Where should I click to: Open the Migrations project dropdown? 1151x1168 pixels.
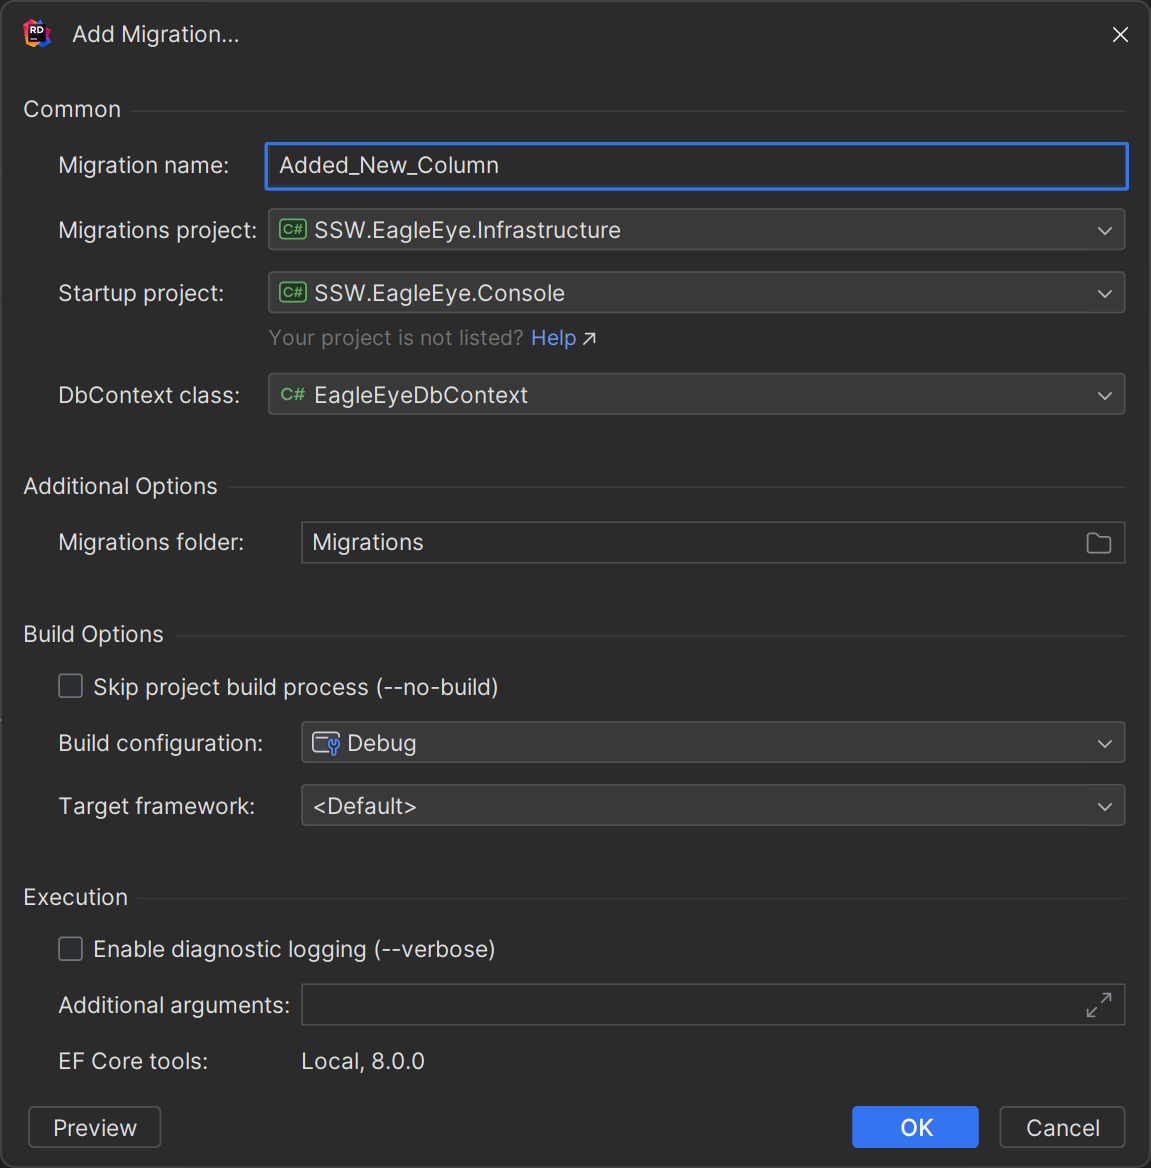pyautogui.click(x=1104, y=230)
